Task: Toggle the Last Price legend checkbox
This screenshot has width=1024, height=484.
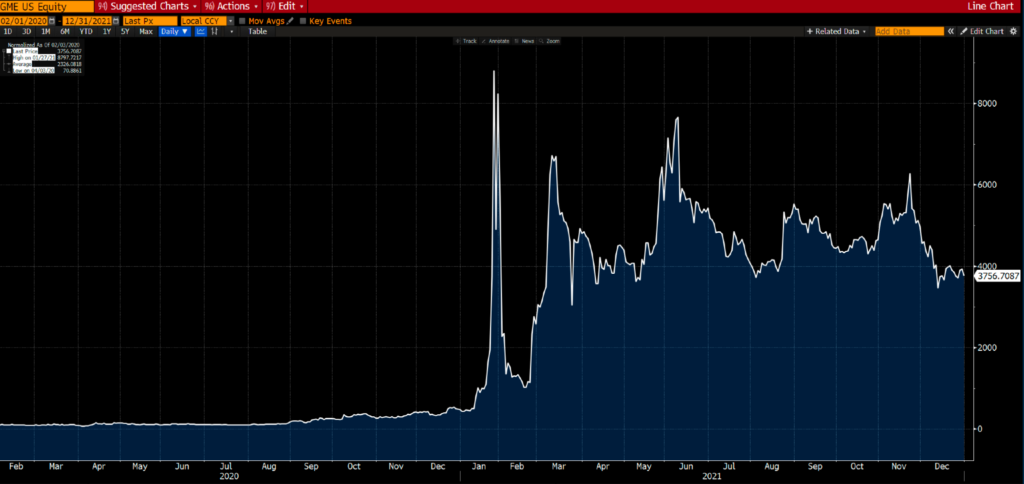Action: pyautogui.click(x=9, y=50)
